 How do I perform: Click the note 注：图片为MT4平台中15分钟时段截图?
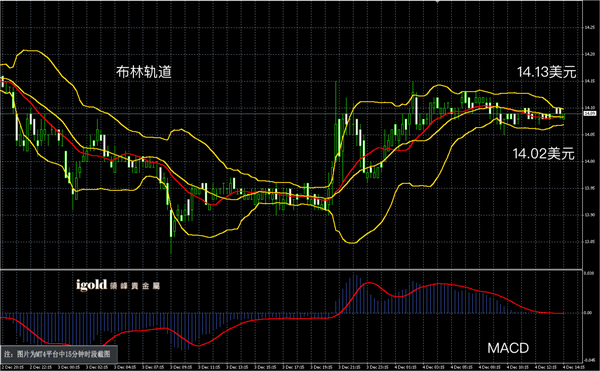57,354
